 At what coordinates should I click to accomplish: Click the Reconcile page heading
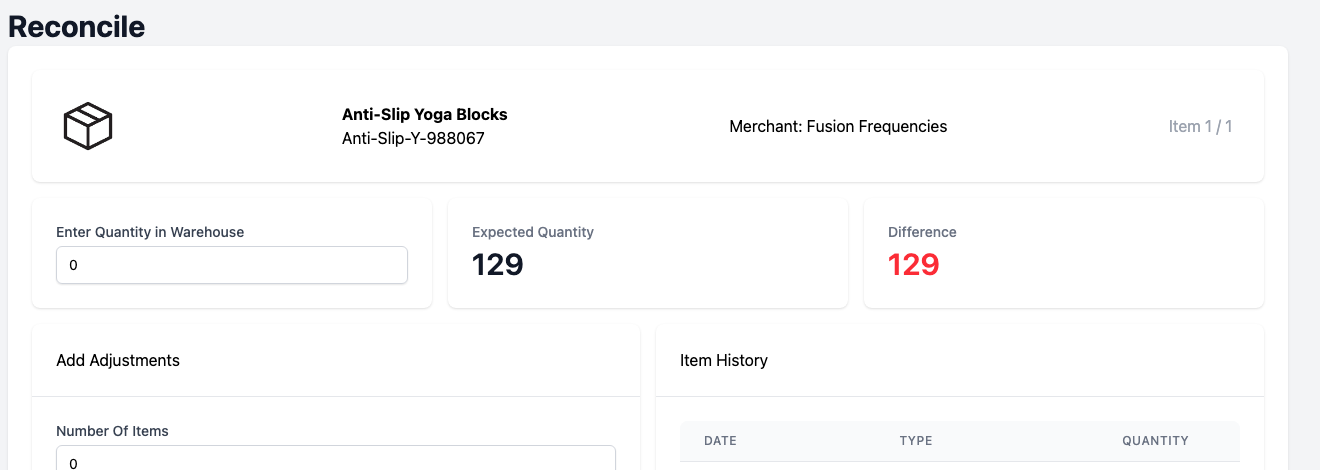pyautogui.click(x=77, y=26)
